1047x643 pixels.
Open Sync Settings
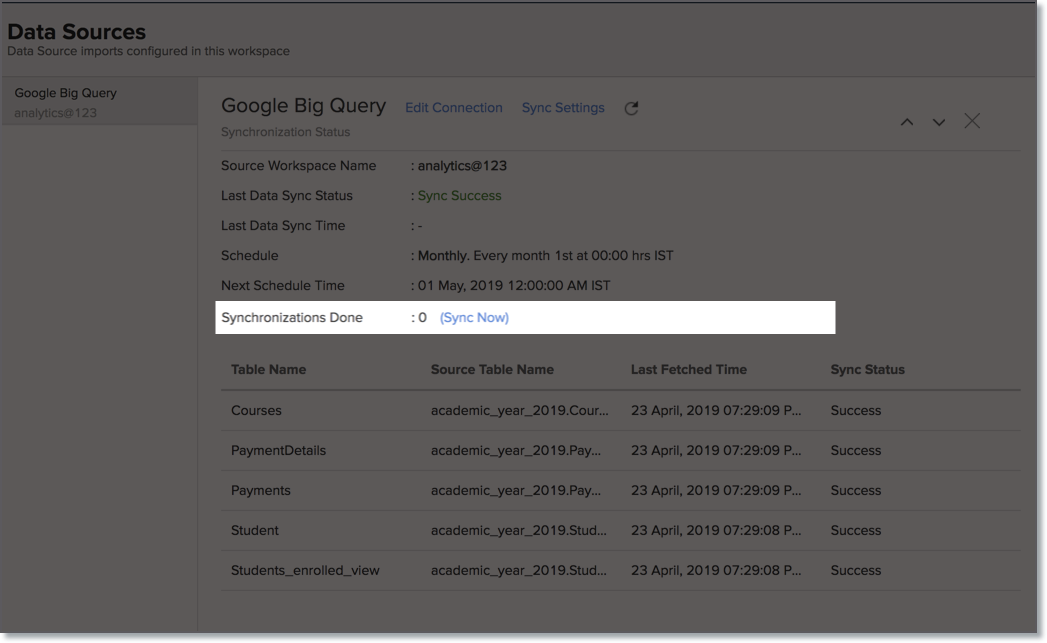pos(563,108)
